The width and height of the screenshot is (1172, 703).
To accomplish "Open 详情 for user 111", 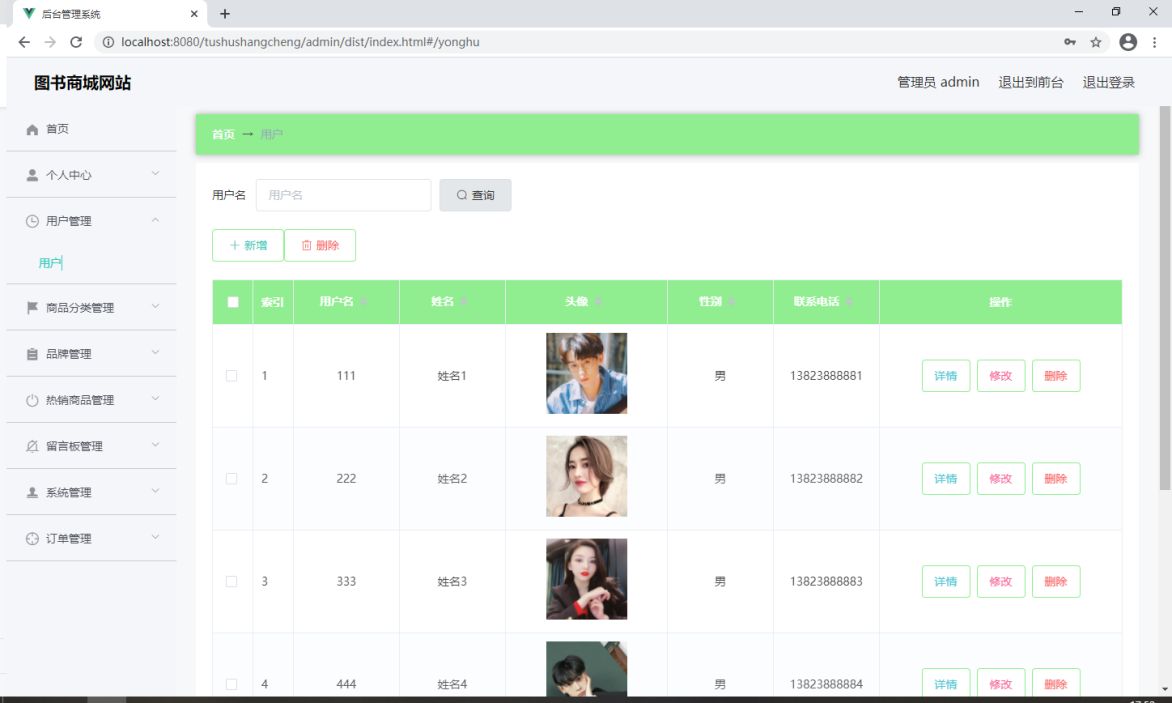I will click(x=946, y=376).
